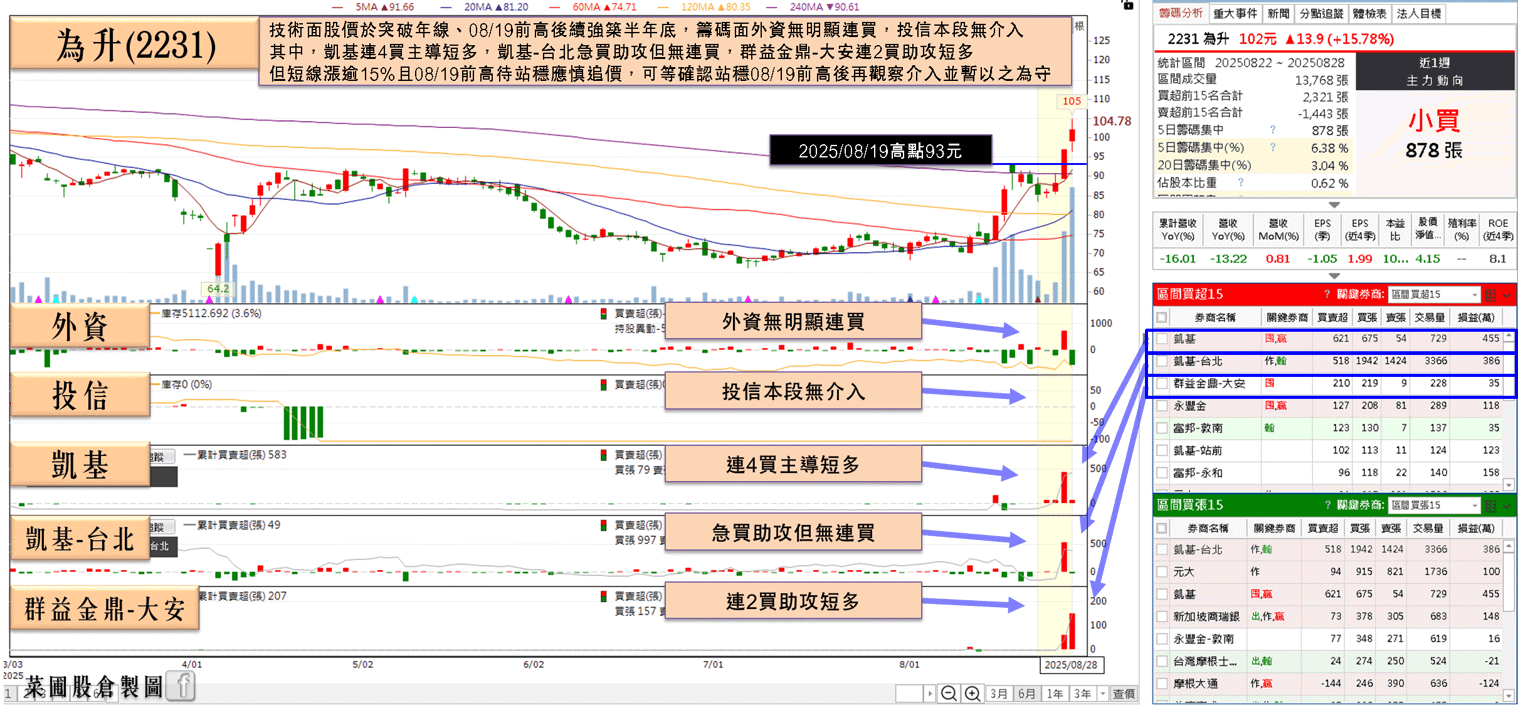This screenshot has width=1518, height=720.
Task: Switch to the 分點追蹤 tab
Action: coord(1321,14)
